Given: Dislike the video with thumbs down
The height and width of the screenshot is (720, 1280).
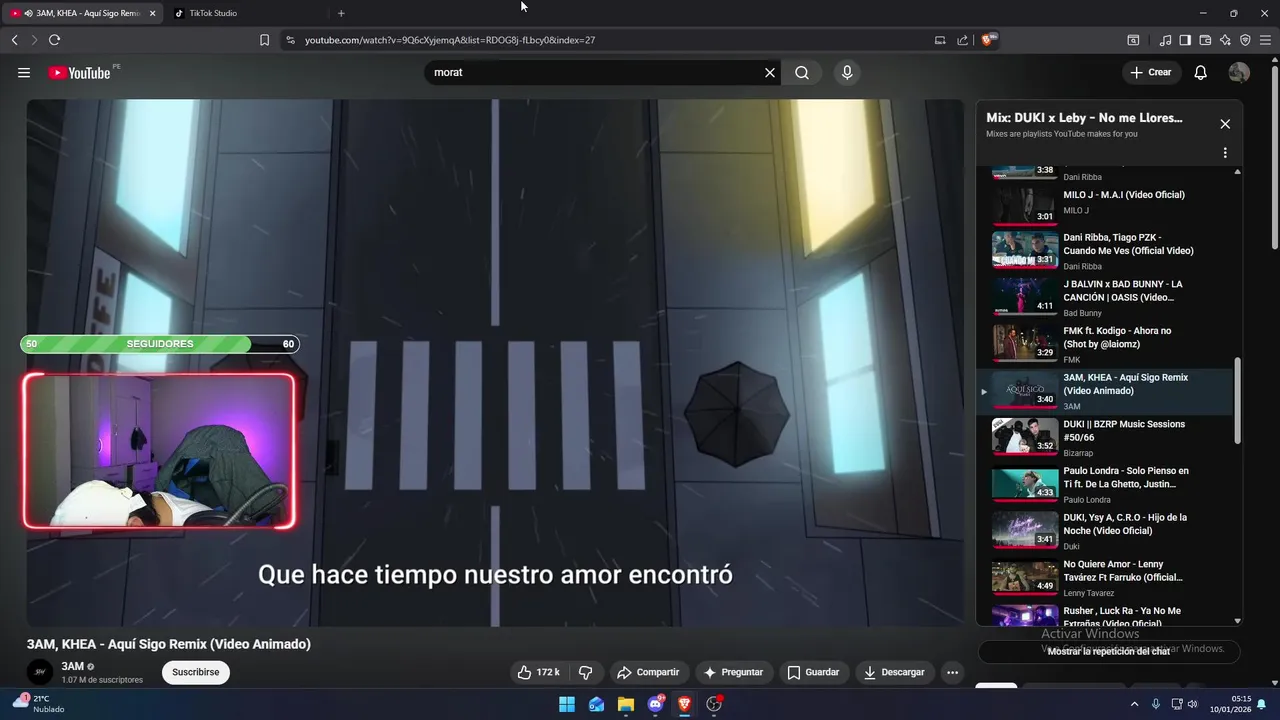Looking at the screenshot, I should pyautogui.click(x=586, y=672).
